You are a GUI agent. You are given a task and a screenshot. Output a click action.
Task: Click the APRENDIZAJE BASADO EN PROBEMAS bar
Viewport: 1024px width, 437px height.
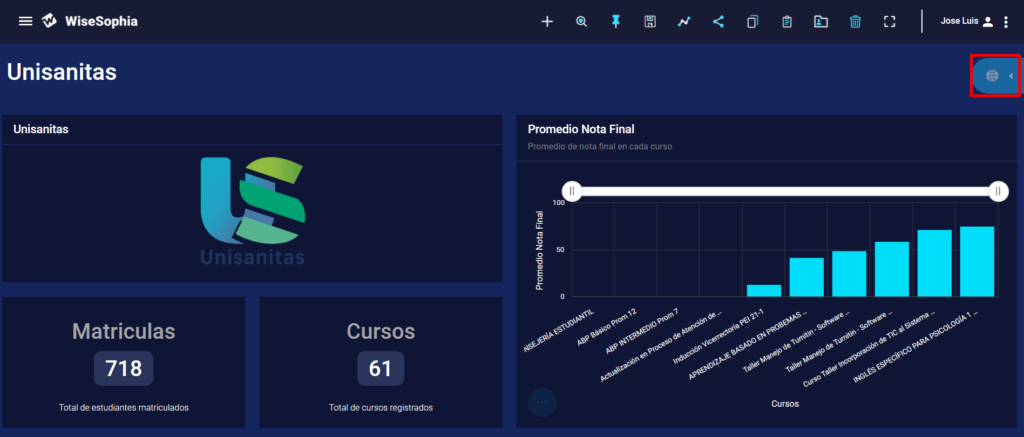(x=807, y=277)
